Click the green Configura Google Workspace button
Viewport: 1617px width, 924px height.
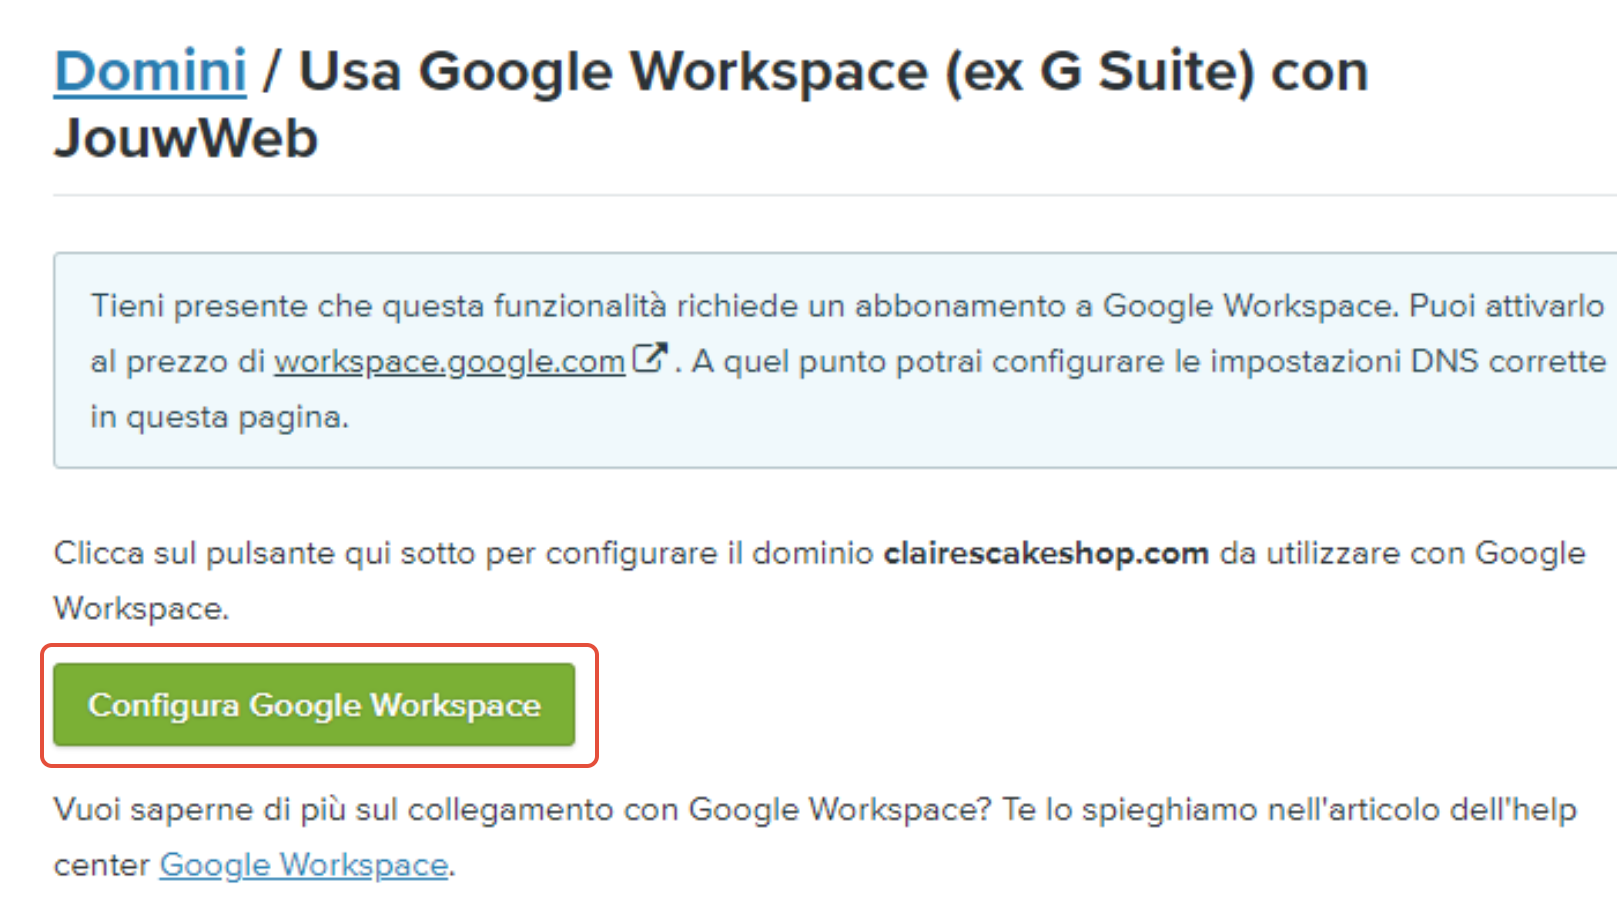(x=314, y=705)
